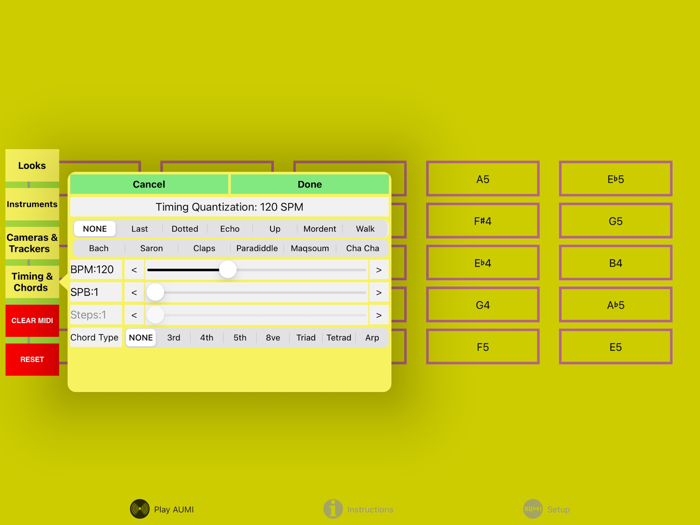Decrease BPM with the left arrow
Screen dimensions: 700x525
[134, 270]
